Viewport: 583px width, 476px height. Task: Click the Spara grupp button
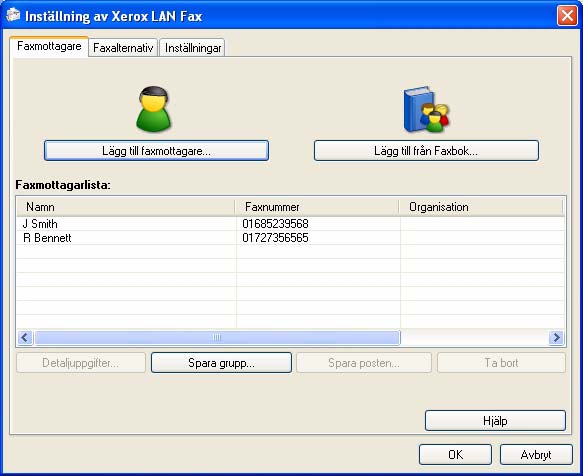point(221,363)
